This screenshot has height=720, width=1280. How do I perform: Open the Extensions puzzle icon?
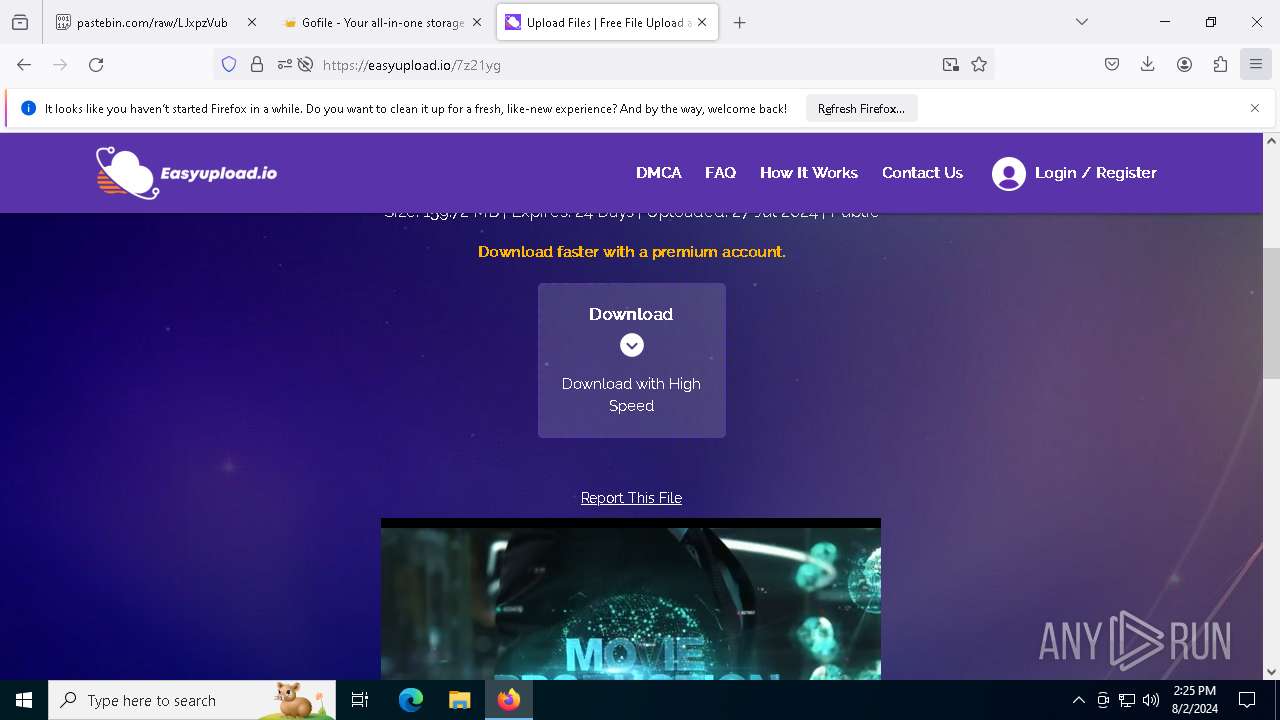[x=1220, y=65]
